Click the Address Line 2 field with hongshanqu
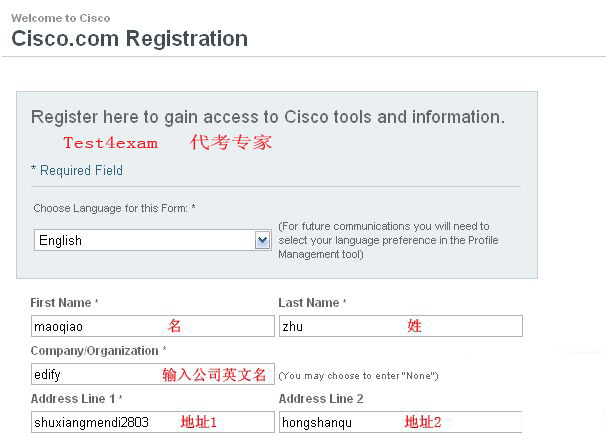 [400, 422]
